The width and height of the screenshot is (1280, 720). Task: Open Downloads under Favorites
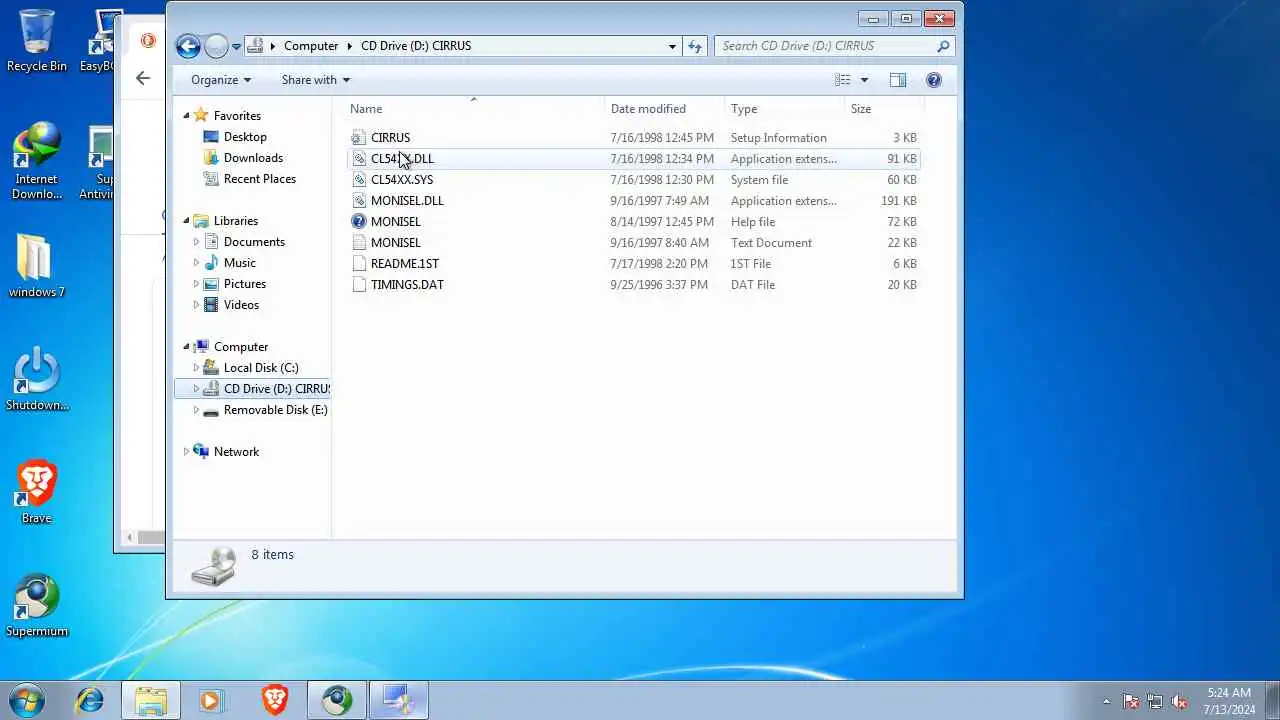pyautogui.click(x=253, y=158)
